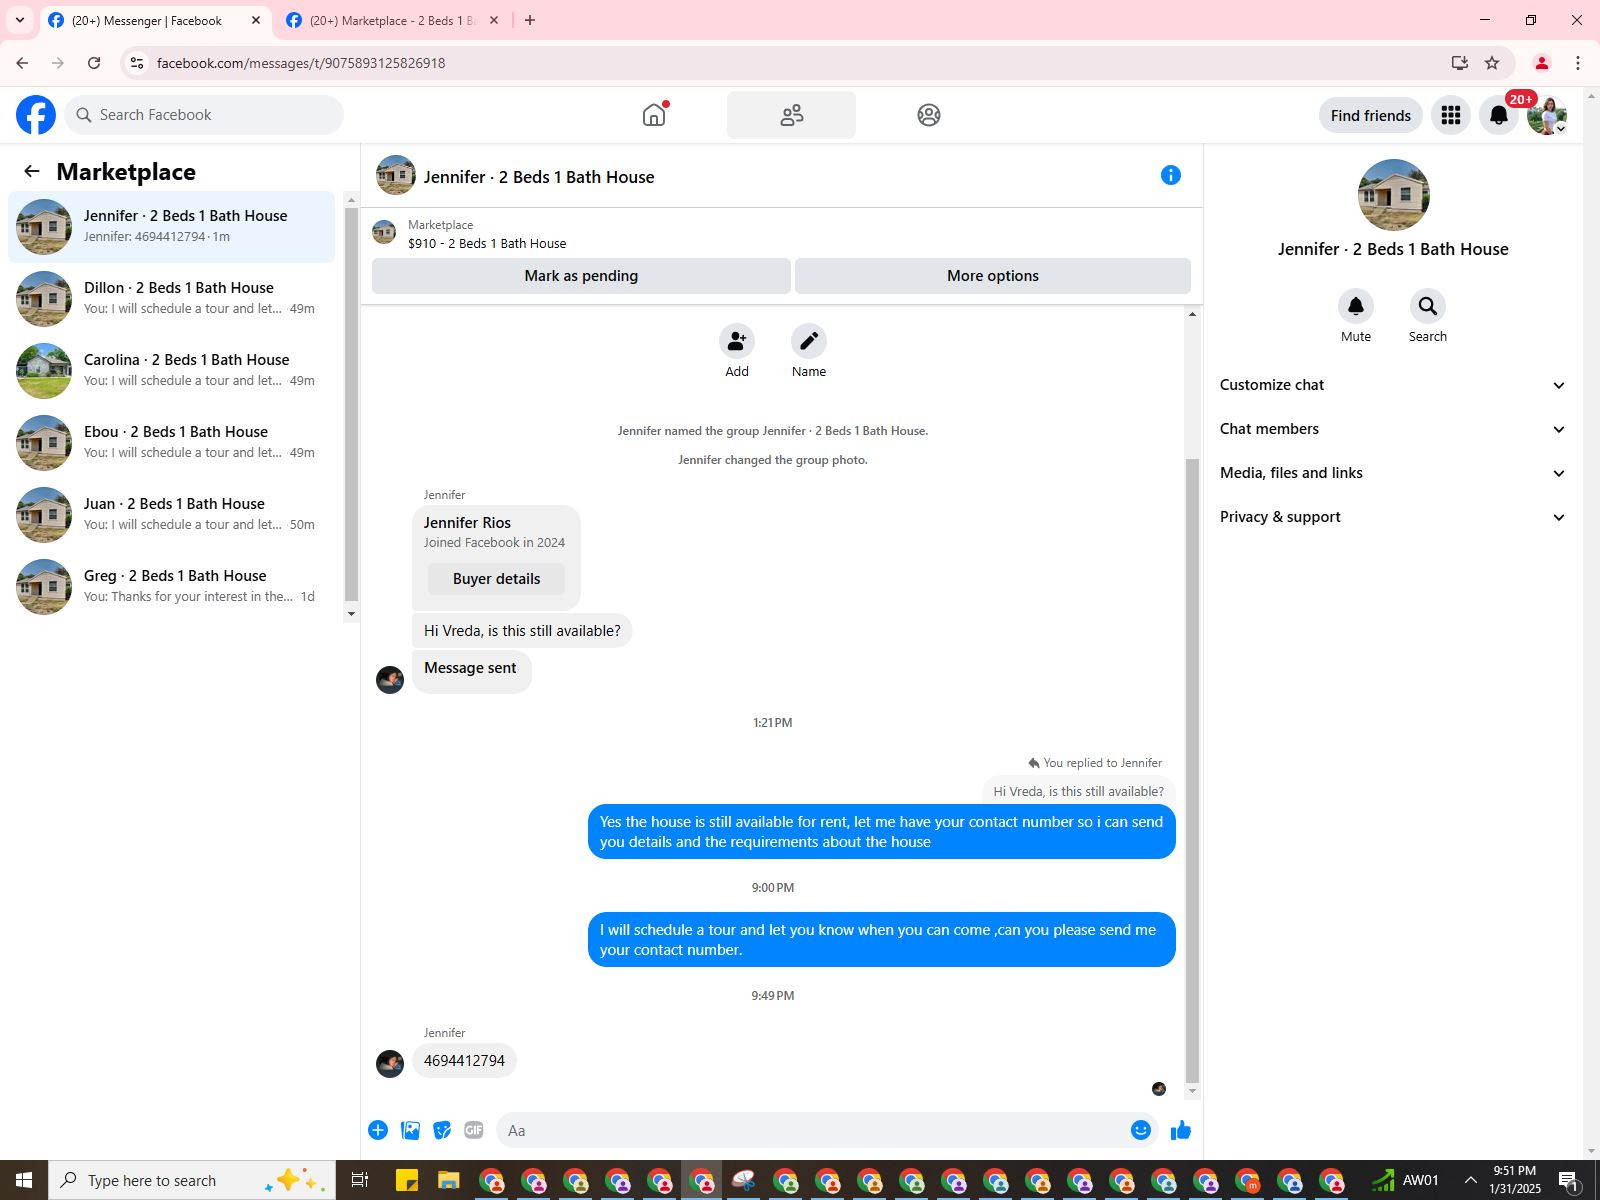
Task: Search in conversation using magnifier icon
Action: (1428, 306)
